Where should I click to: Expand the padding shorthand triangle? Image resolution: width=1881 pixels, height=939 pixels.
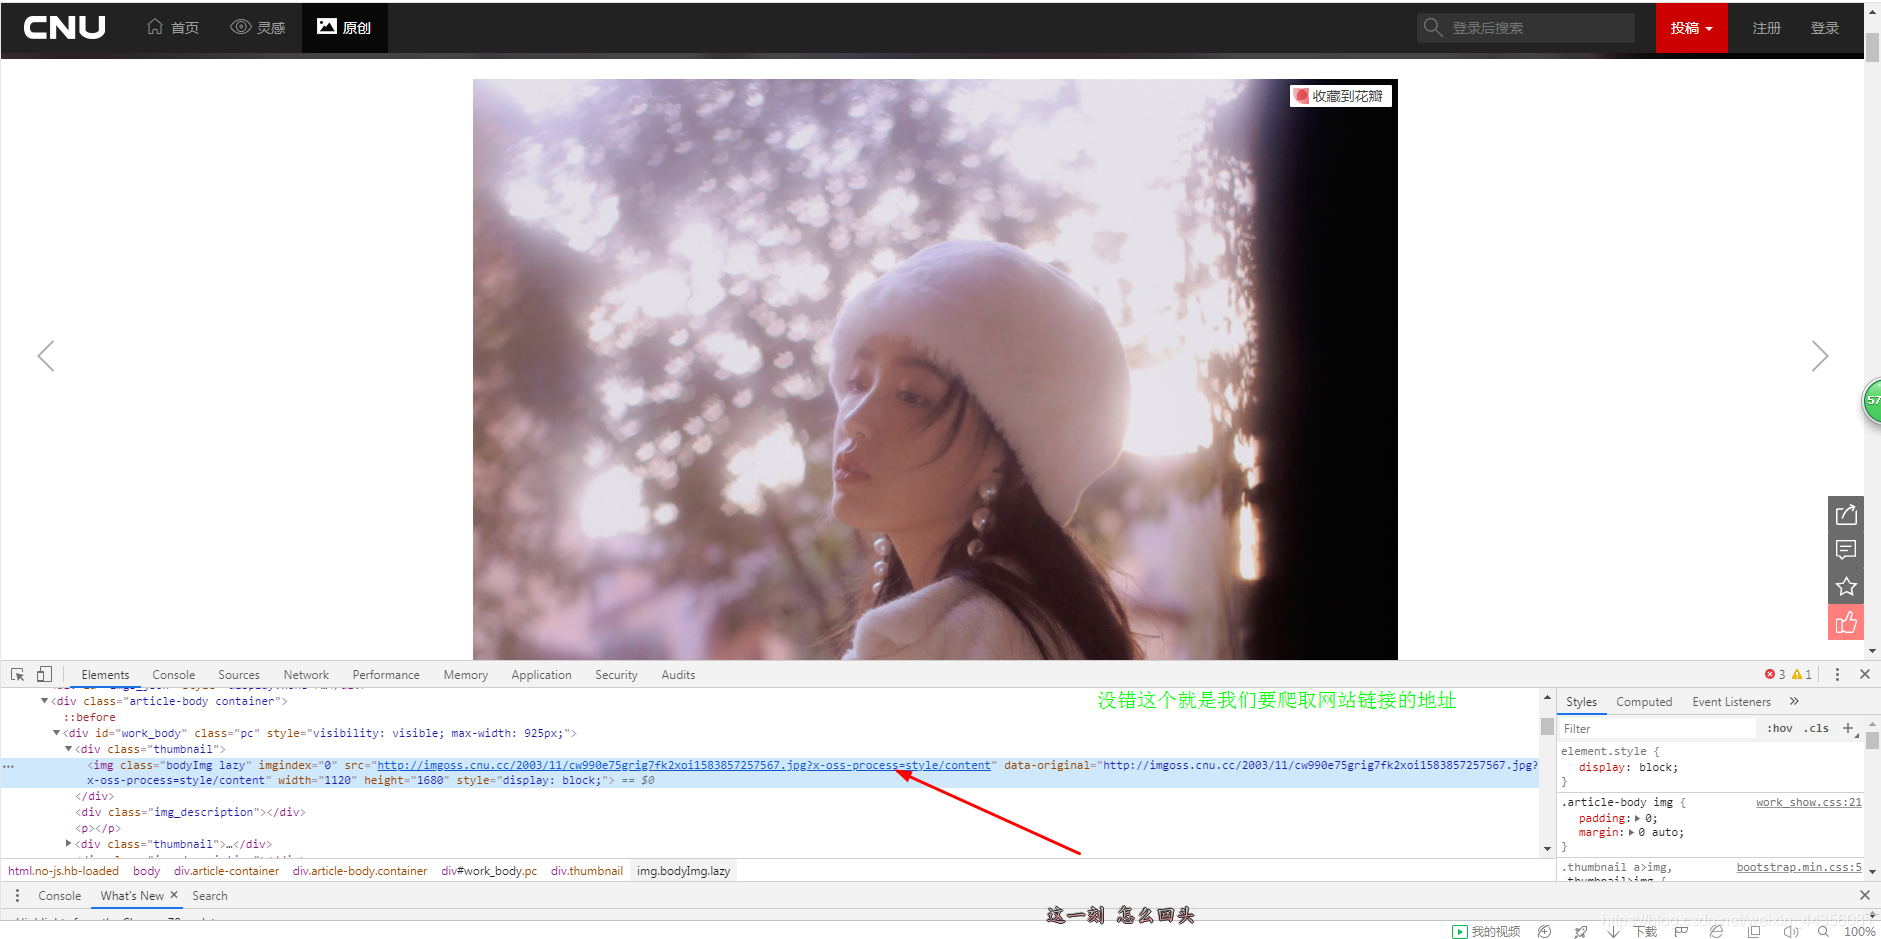(1638, 818)
